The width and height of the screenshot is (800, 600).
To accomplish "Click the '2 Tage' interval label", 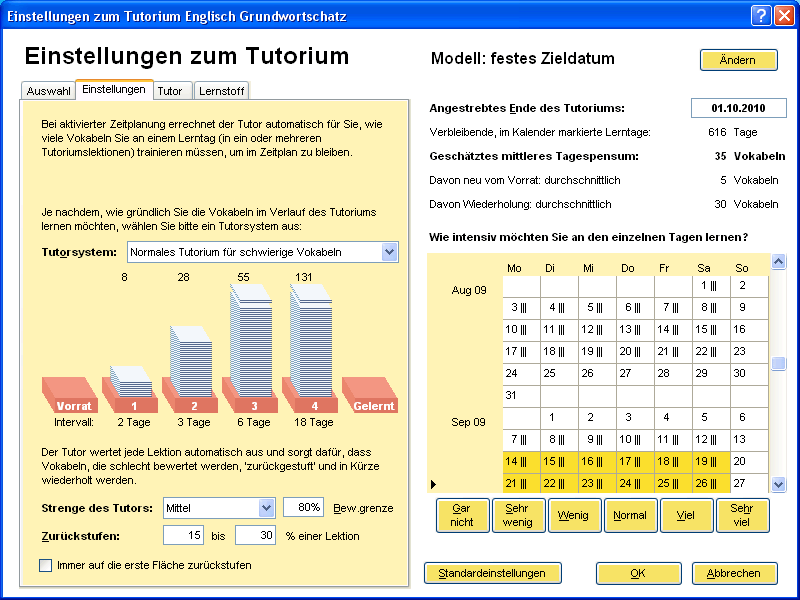I will pyautogui.click(x=134, y=422).
